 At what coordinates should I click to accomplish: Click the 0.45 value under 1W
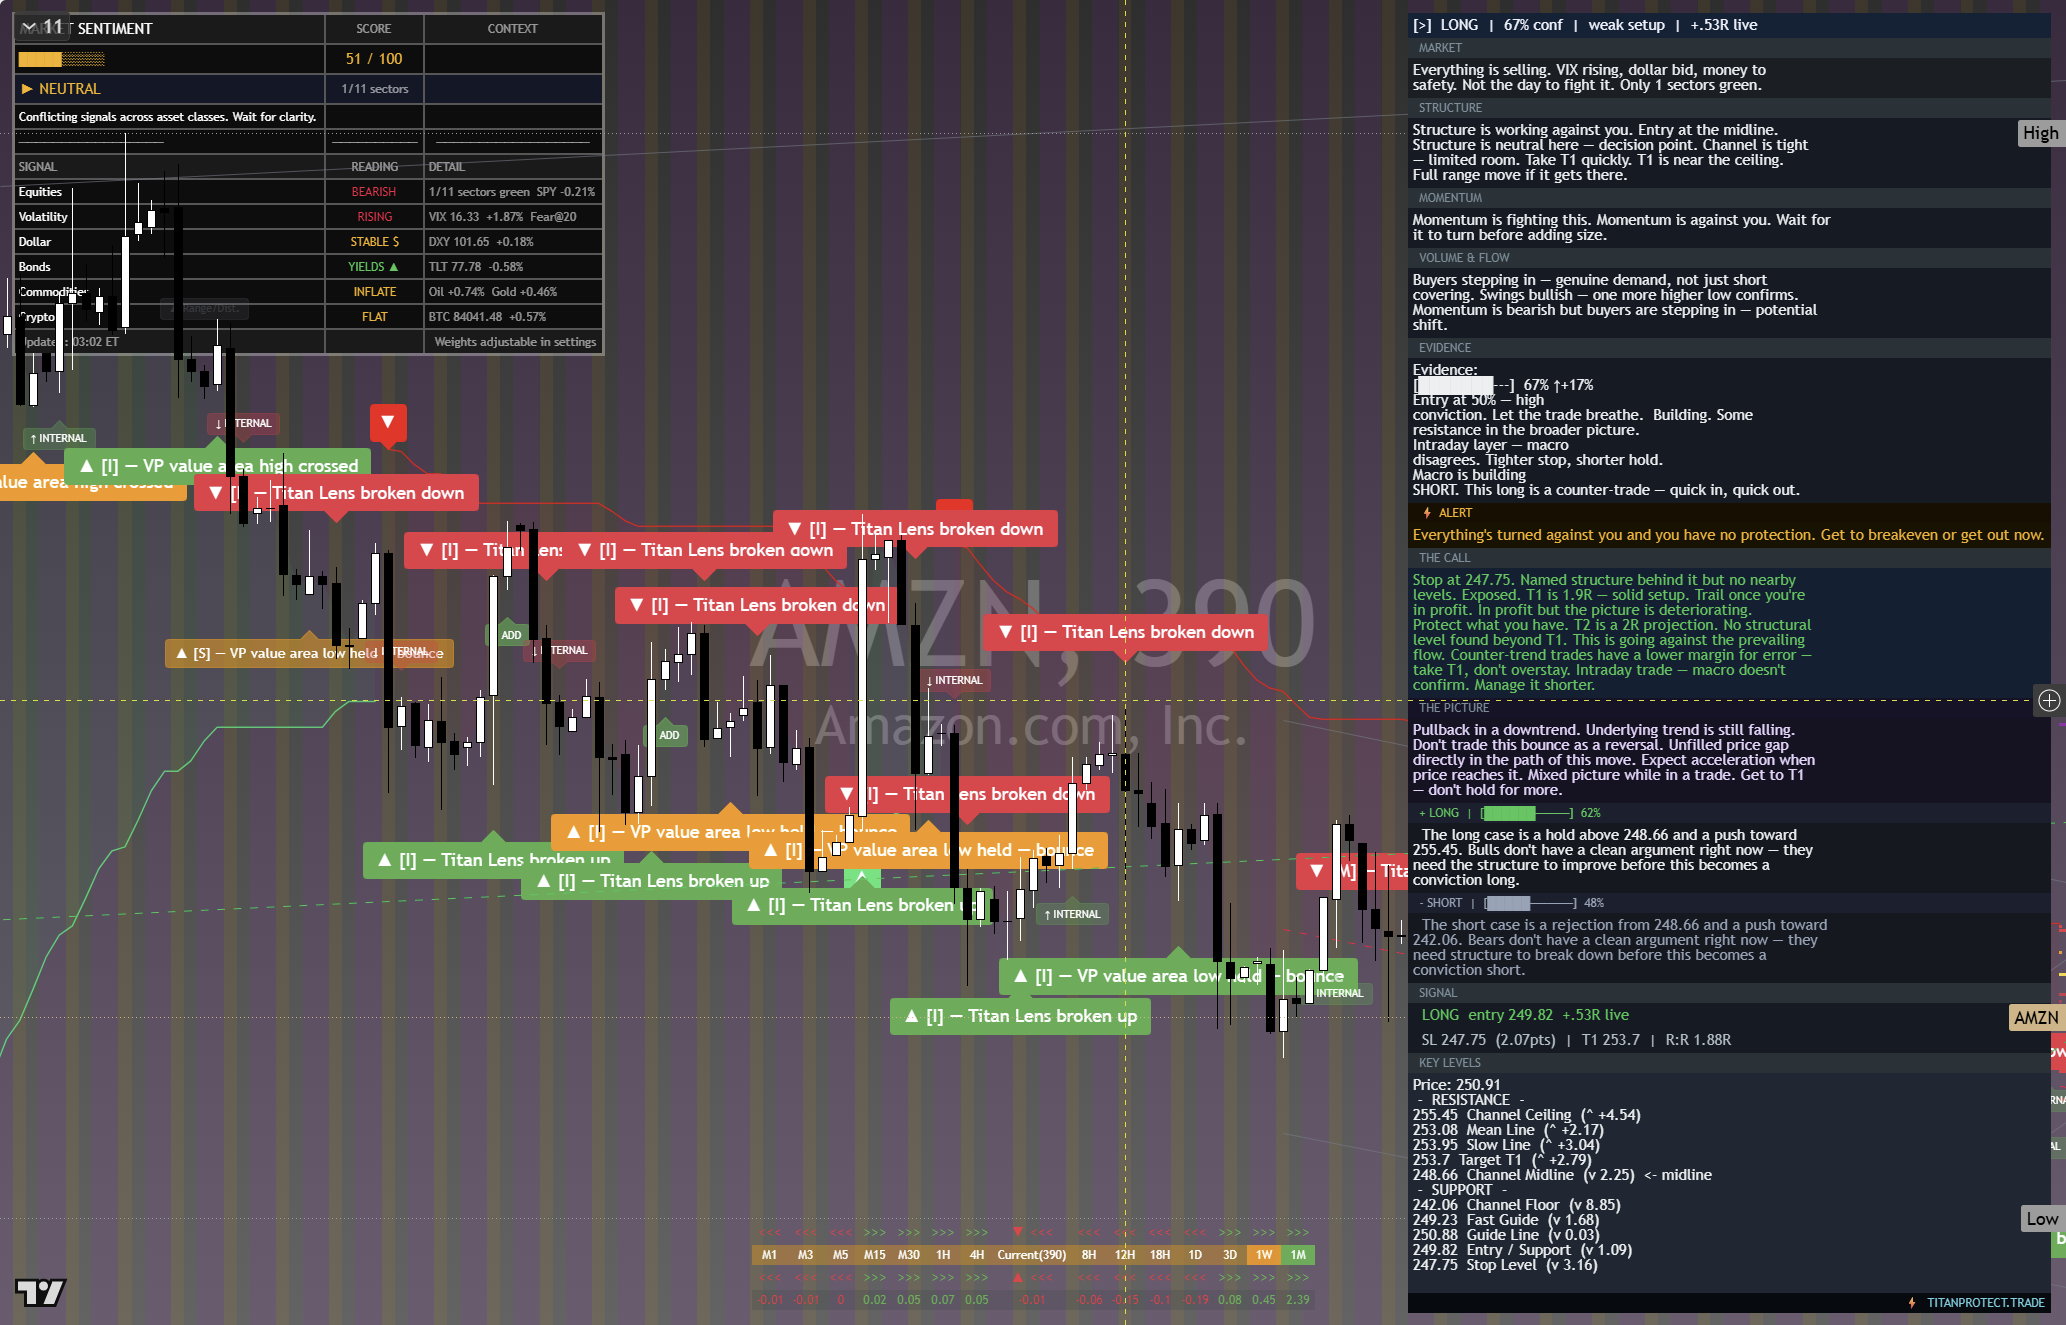[1264, 1300]
